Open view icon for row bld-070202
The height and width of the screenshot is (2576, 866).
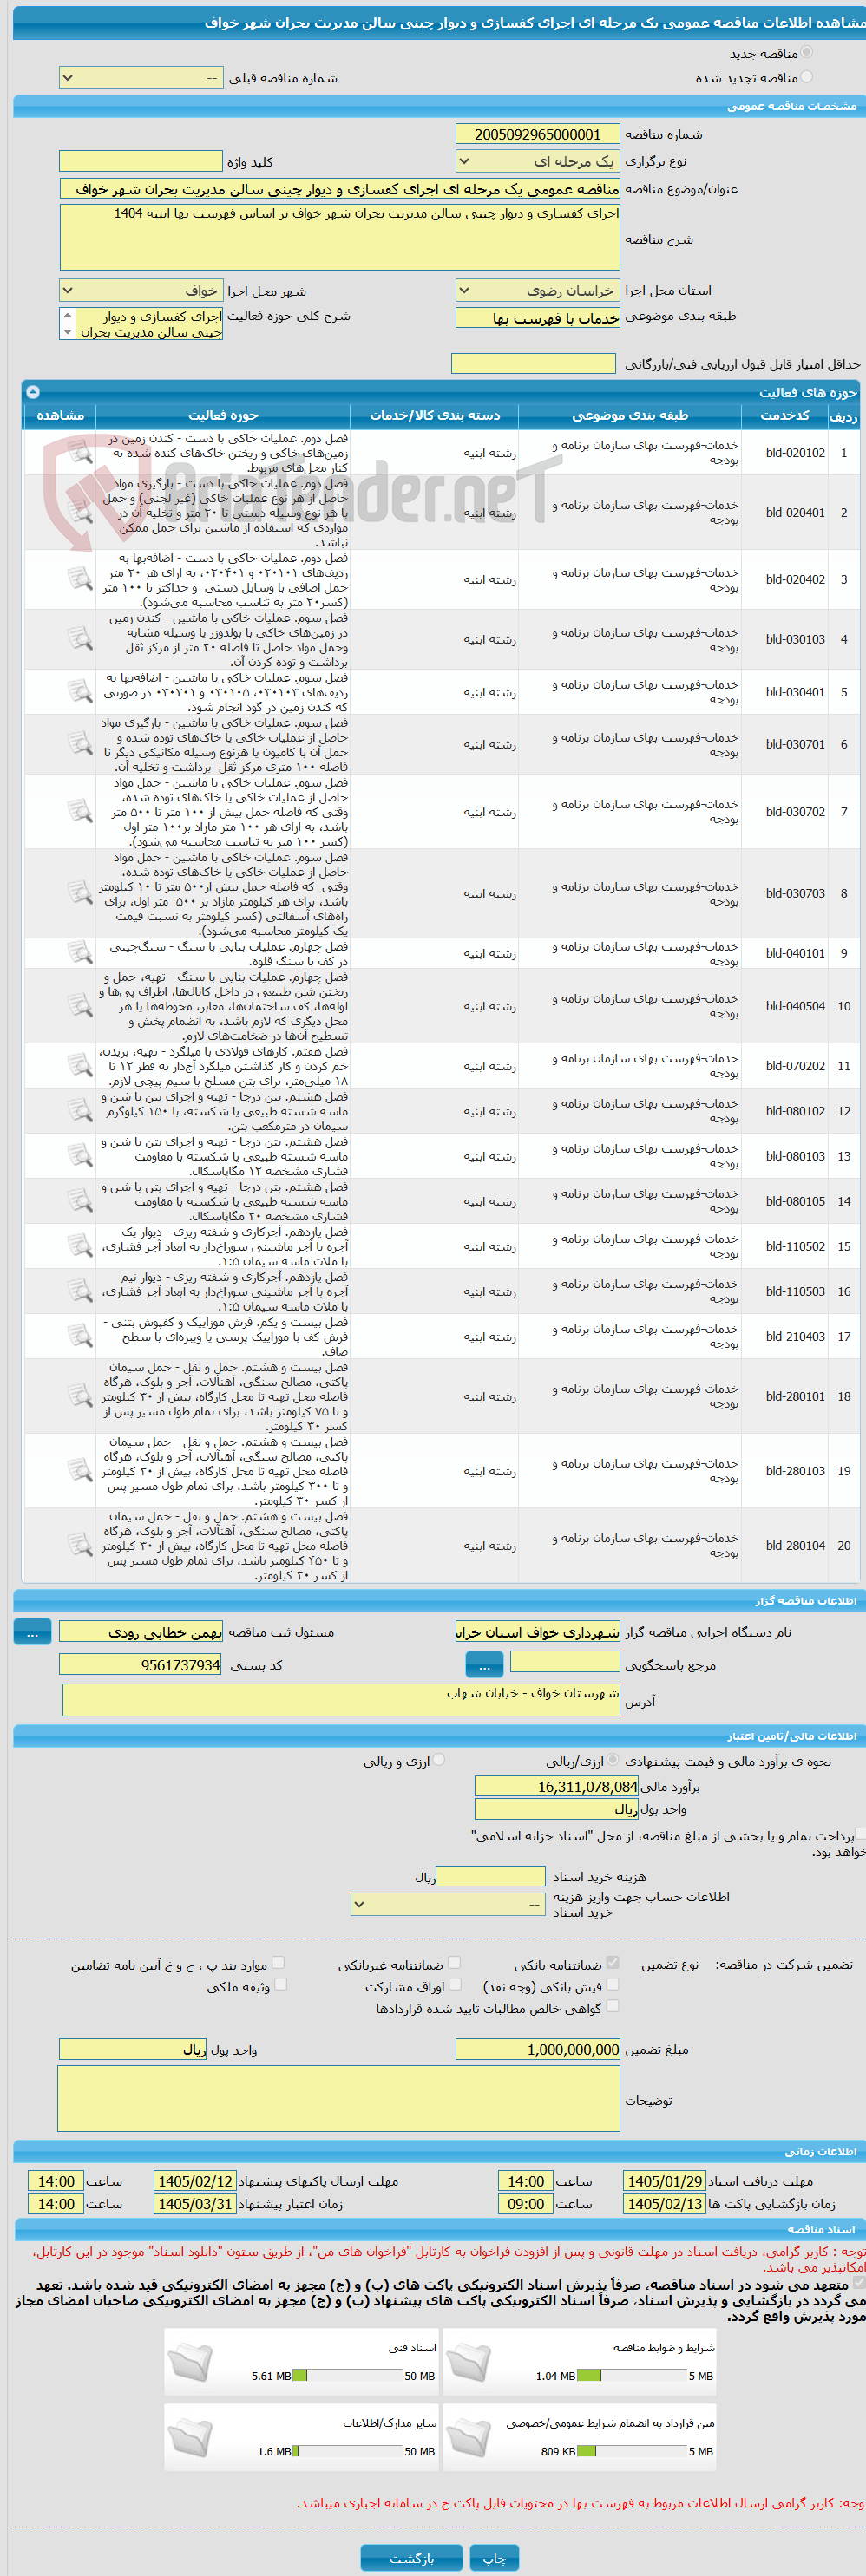80,1066
